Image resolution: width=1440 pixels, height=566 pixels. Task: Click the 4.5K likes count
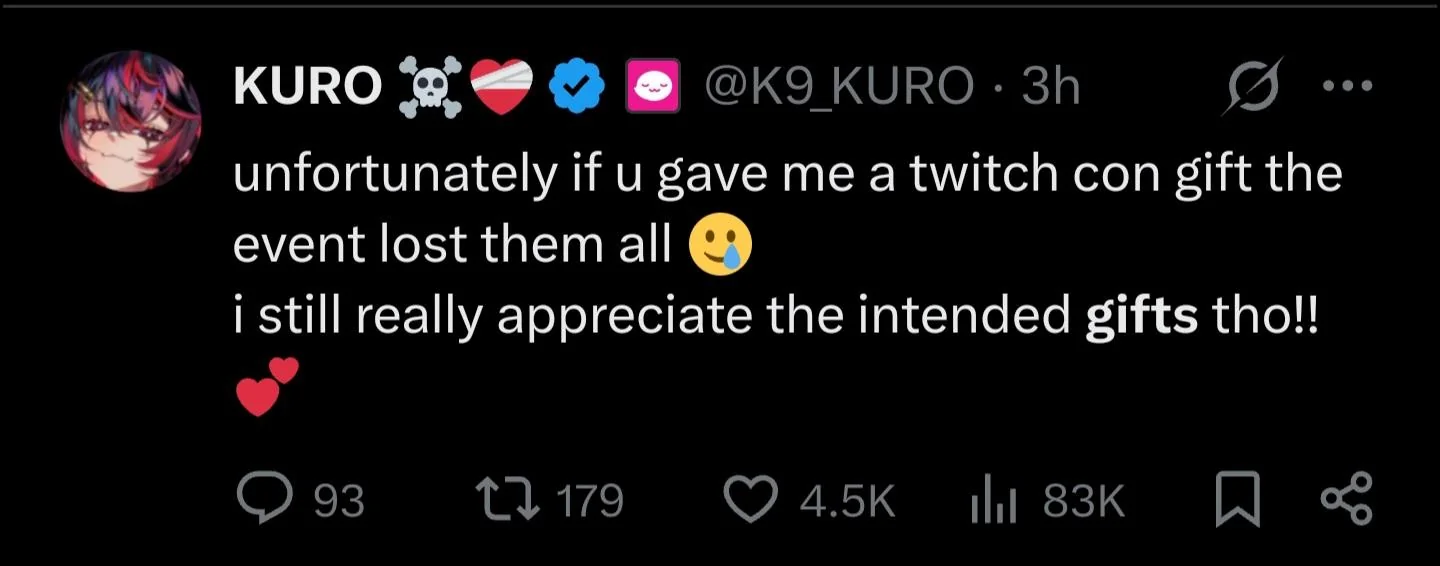pyautogui.click(x=847, y=501)
